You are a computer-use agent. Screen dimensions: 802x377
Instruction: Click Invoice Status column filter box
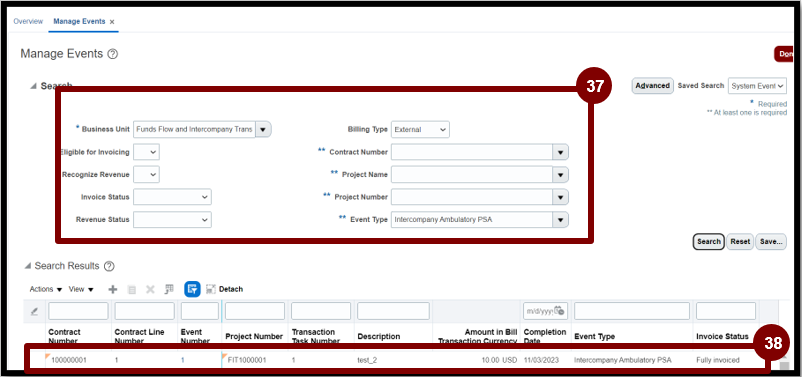point(726,311)
